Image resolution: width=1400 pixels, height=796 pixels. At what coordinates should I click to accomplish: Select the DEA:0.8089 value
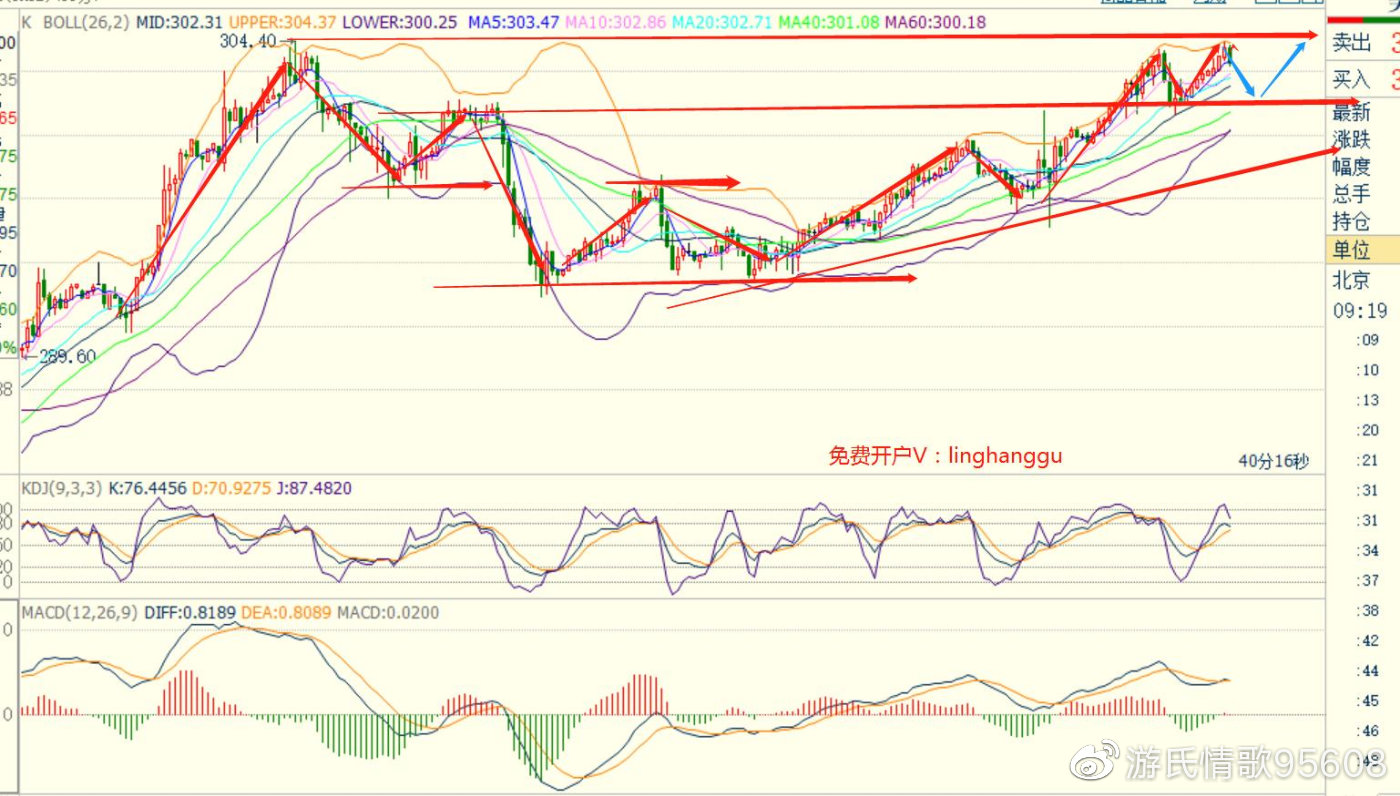coord(288,612)
